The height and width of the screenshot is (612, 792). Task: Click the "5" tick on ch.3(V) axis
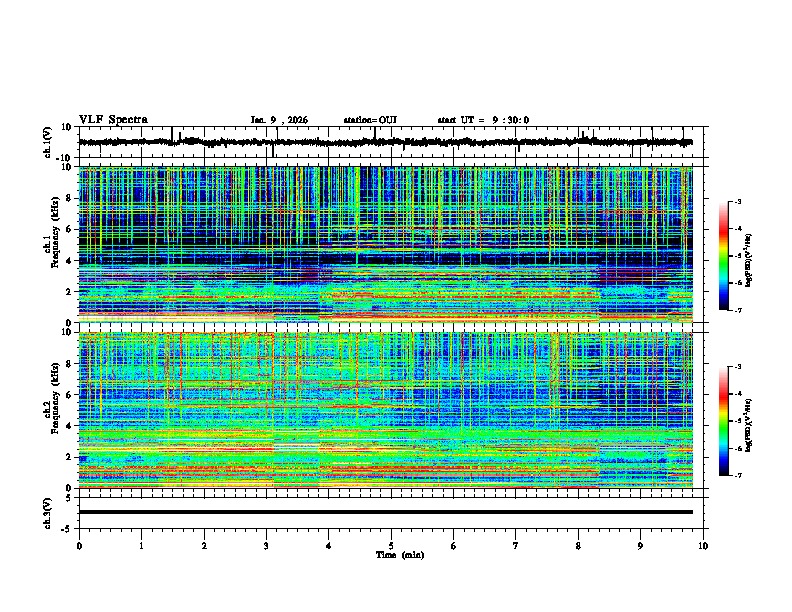point(70,498)
